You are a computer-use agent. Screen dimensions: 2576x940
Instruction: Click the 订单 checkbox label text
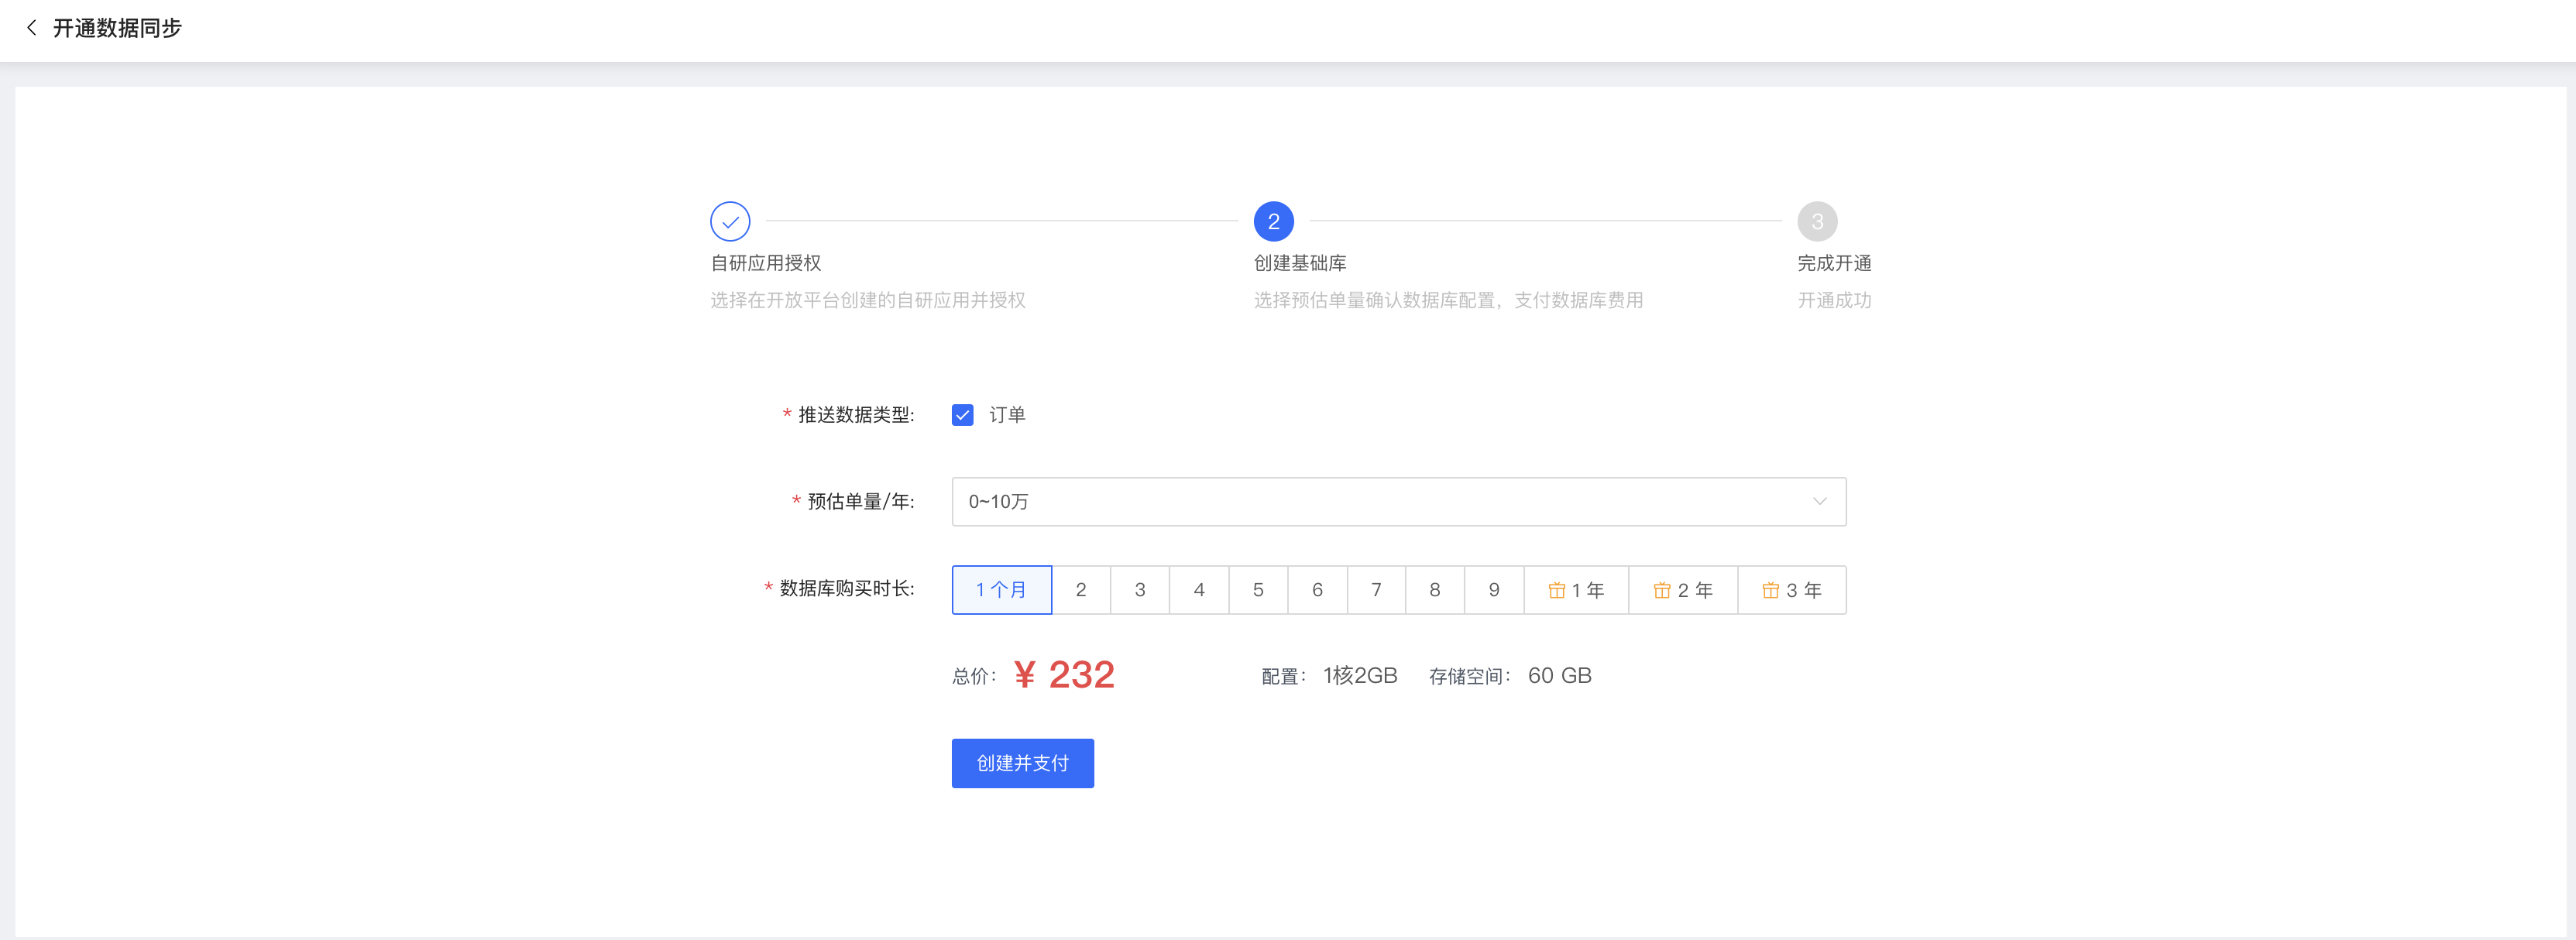coord(1007,415)
